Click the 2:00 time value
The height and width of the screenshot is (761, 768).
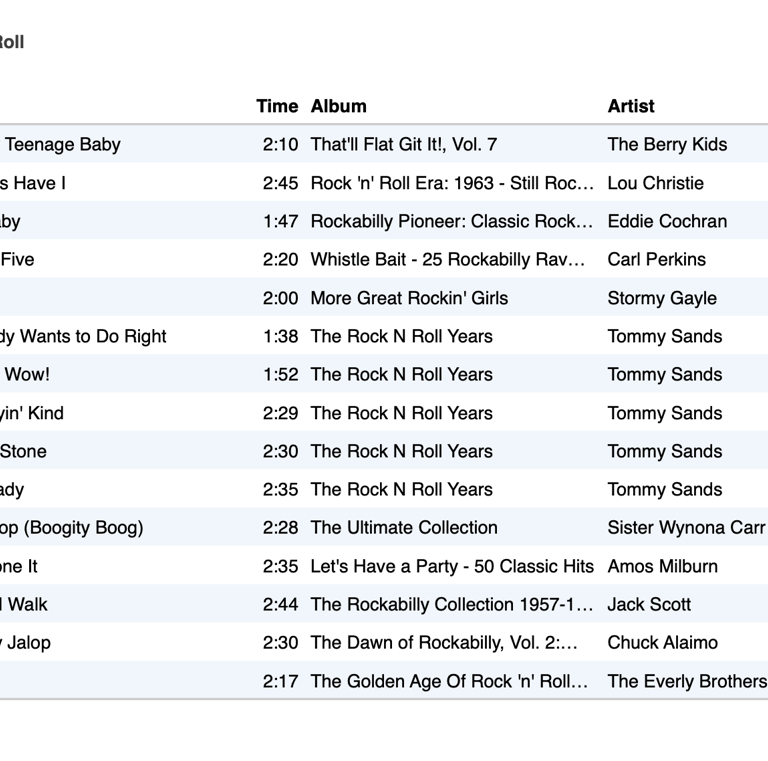coord(280,298)
